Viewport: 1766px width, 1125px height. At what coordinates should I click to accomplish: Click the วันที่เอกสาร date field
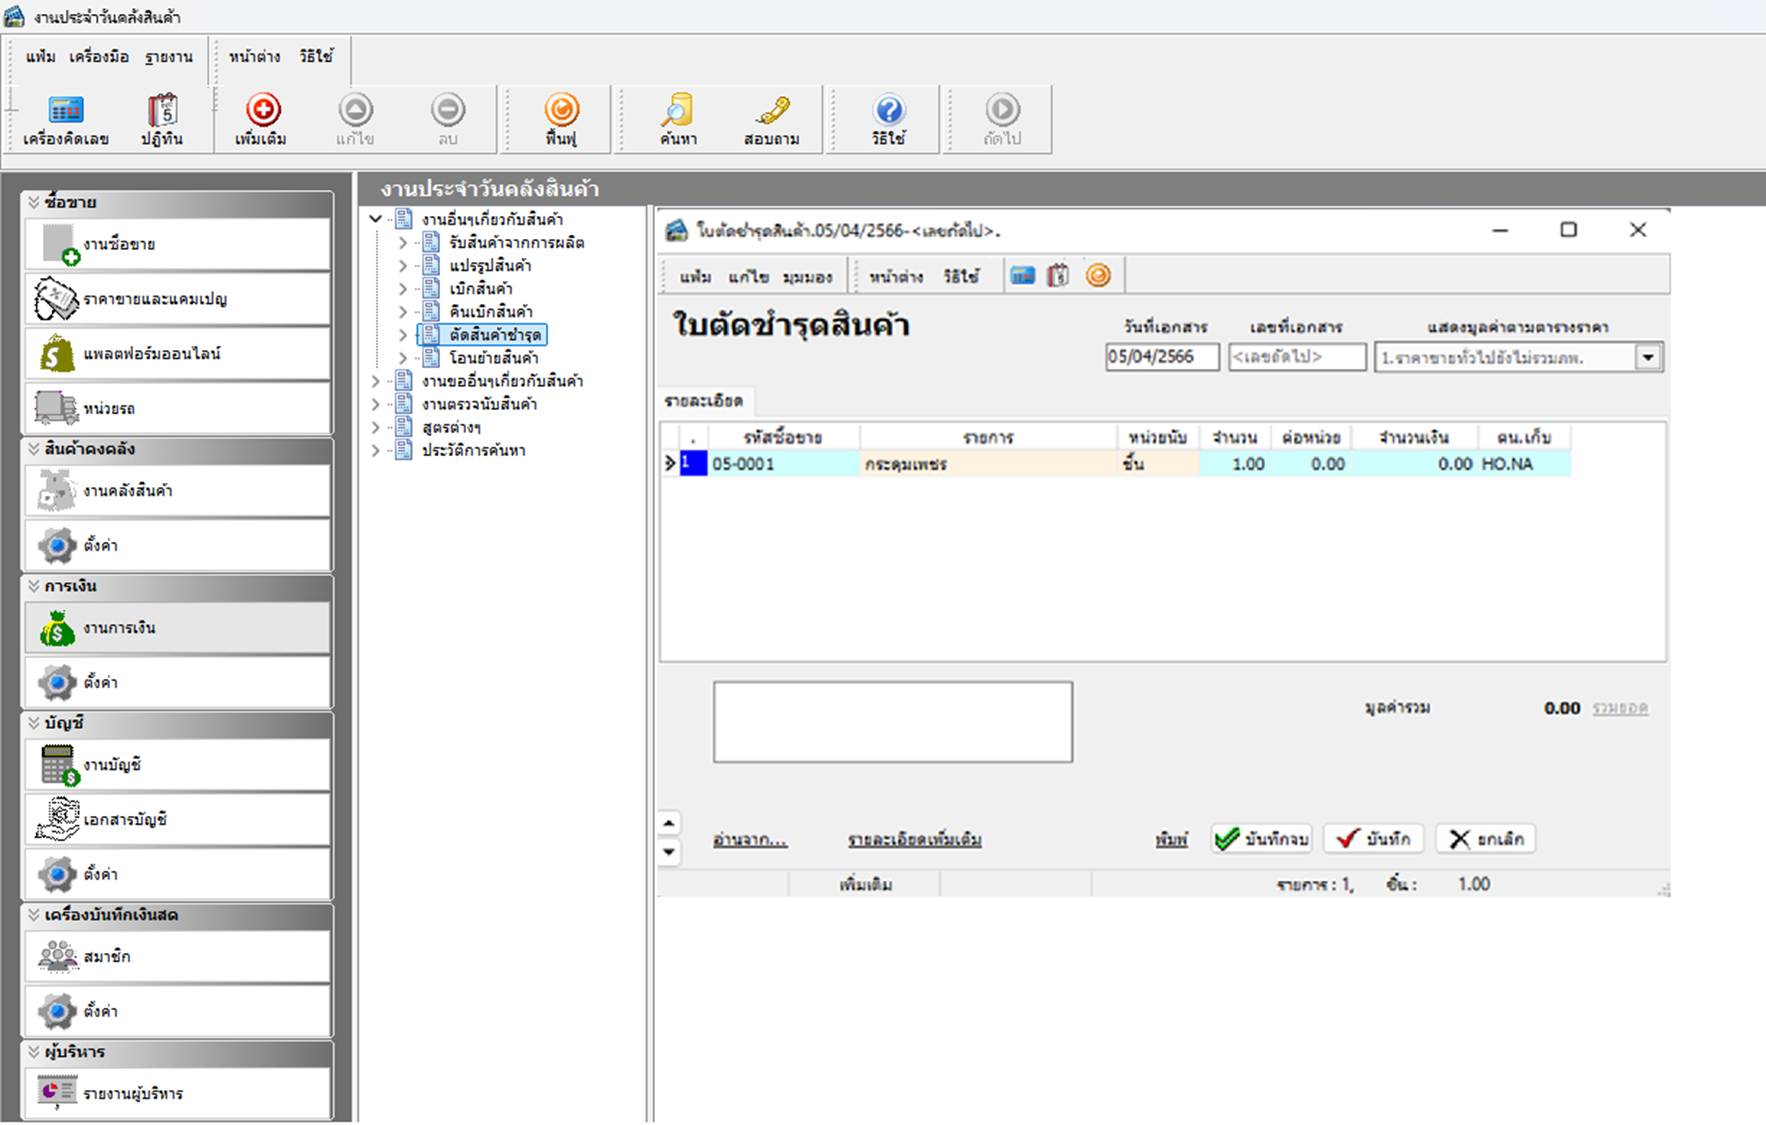point(1161,357)
